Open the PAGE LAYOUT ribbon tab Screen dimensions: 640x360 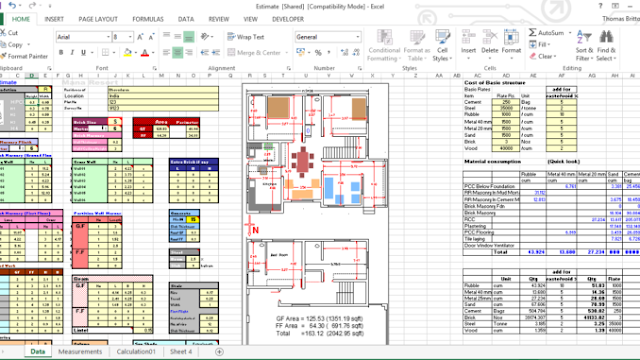[x=98, y=19]
